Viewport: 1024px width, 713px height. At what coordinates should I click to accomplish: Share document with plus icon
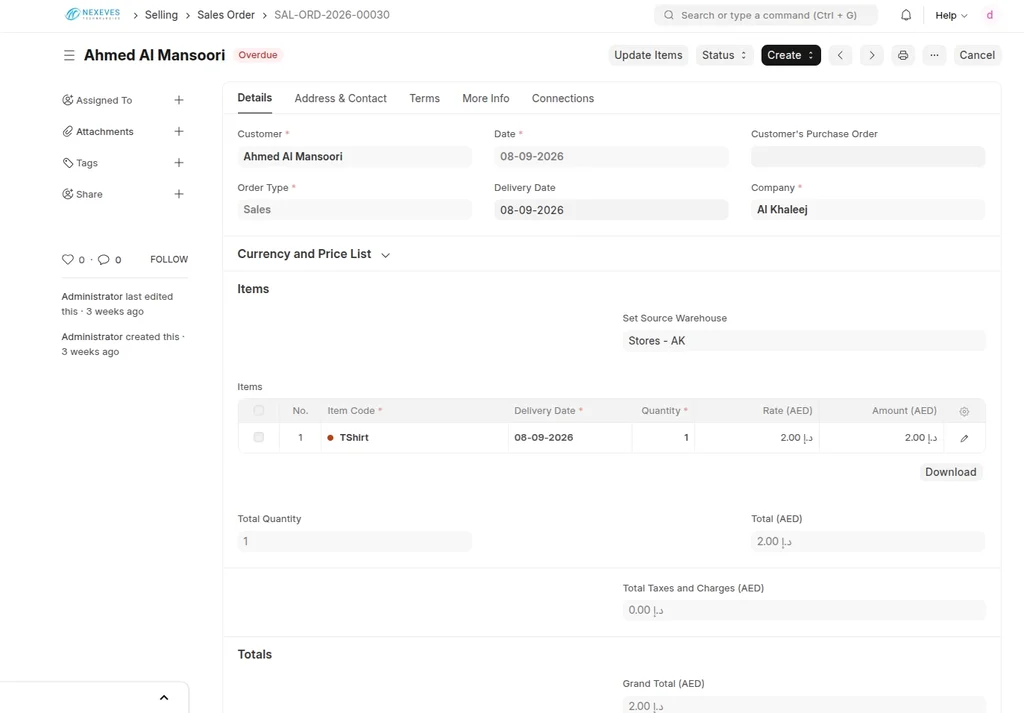coord(179,194)
